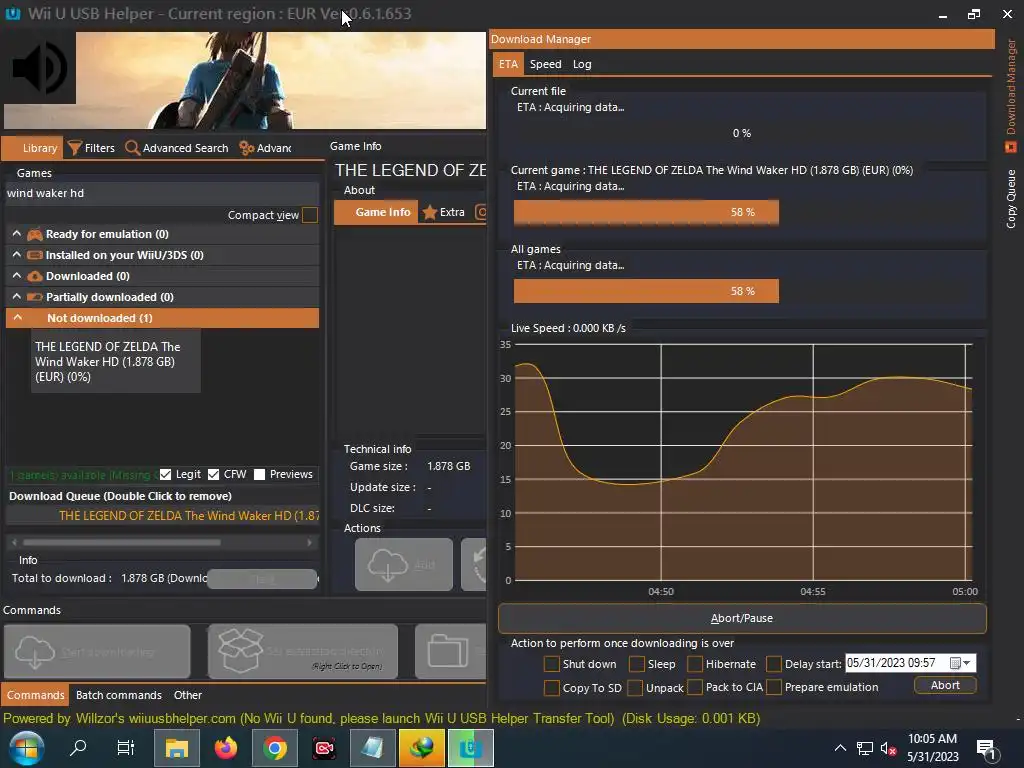Click the muted volume tray icon

(x=888, y=748)
